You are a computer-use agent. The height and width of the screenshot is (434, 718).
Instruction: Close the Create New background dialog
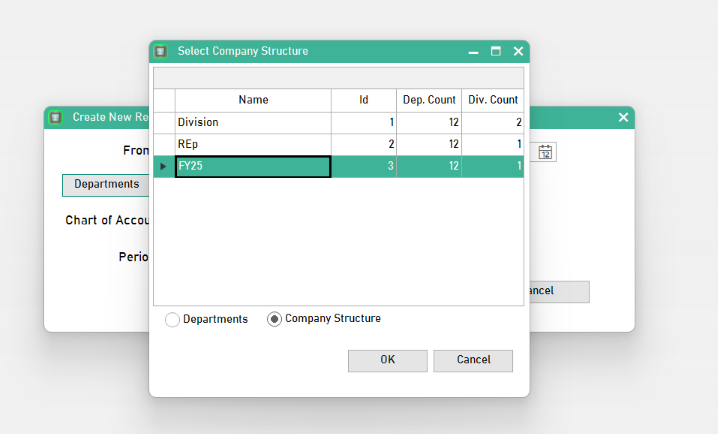(x=623, y=117)
